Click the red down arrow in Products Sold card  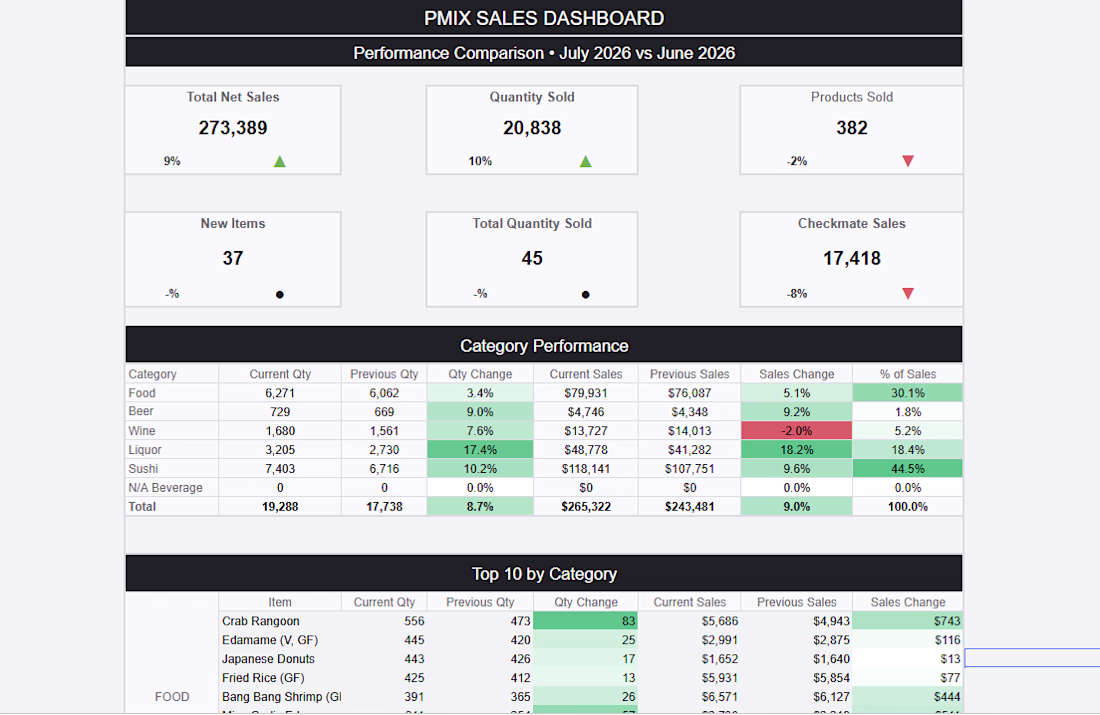[x=908, y=161]
